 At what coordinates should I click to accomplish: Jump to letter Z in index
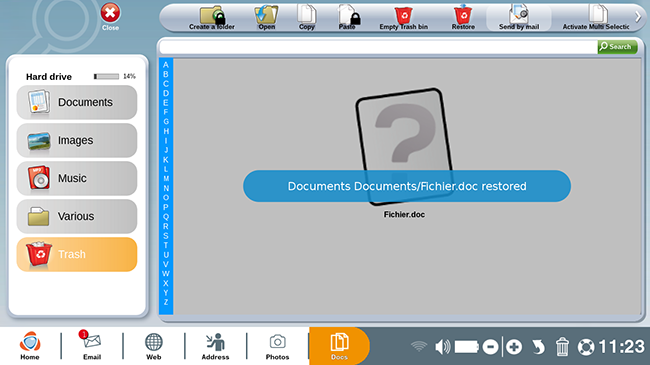click(166, 302)
